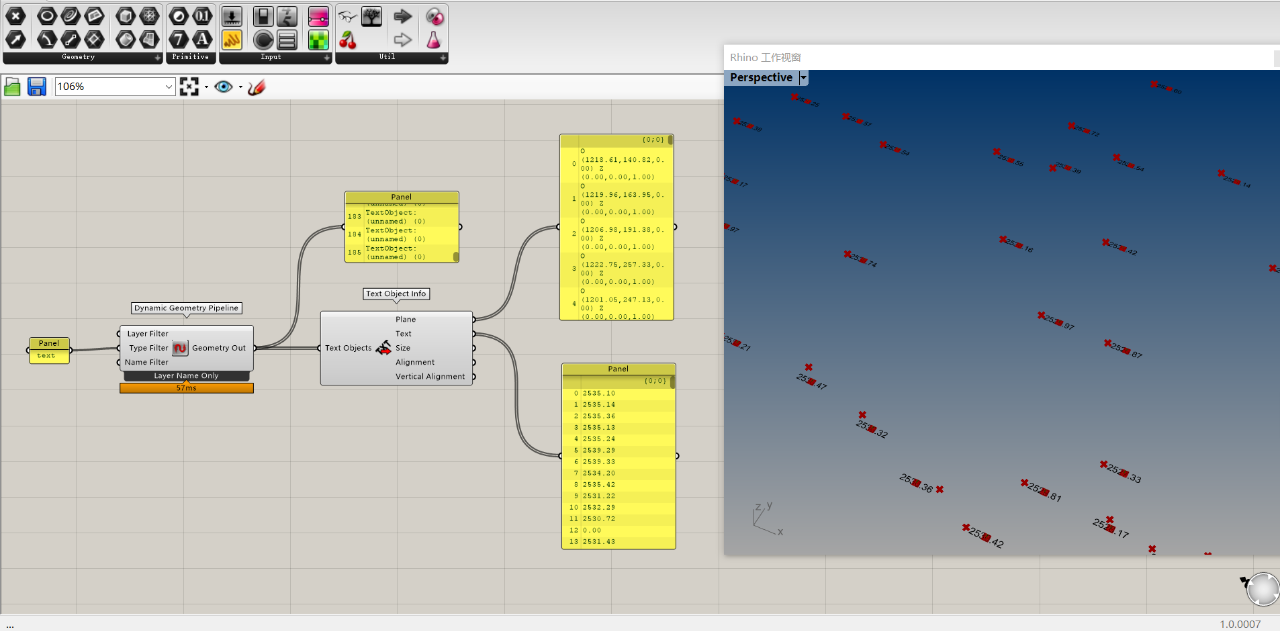
Task: Save document with the blue floppy icon
Action: tap(37, 87)
